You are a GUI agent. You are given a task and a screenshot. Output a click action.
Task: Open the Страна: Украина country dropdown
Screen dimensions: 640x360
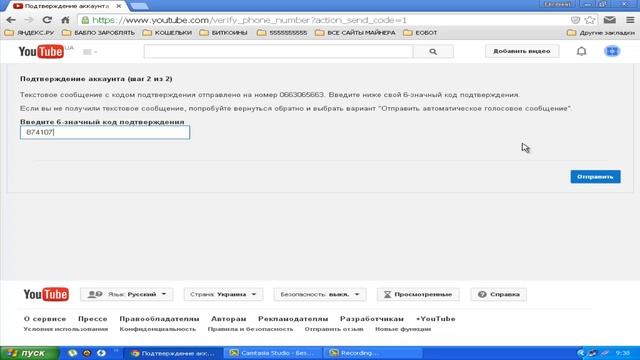223,294
